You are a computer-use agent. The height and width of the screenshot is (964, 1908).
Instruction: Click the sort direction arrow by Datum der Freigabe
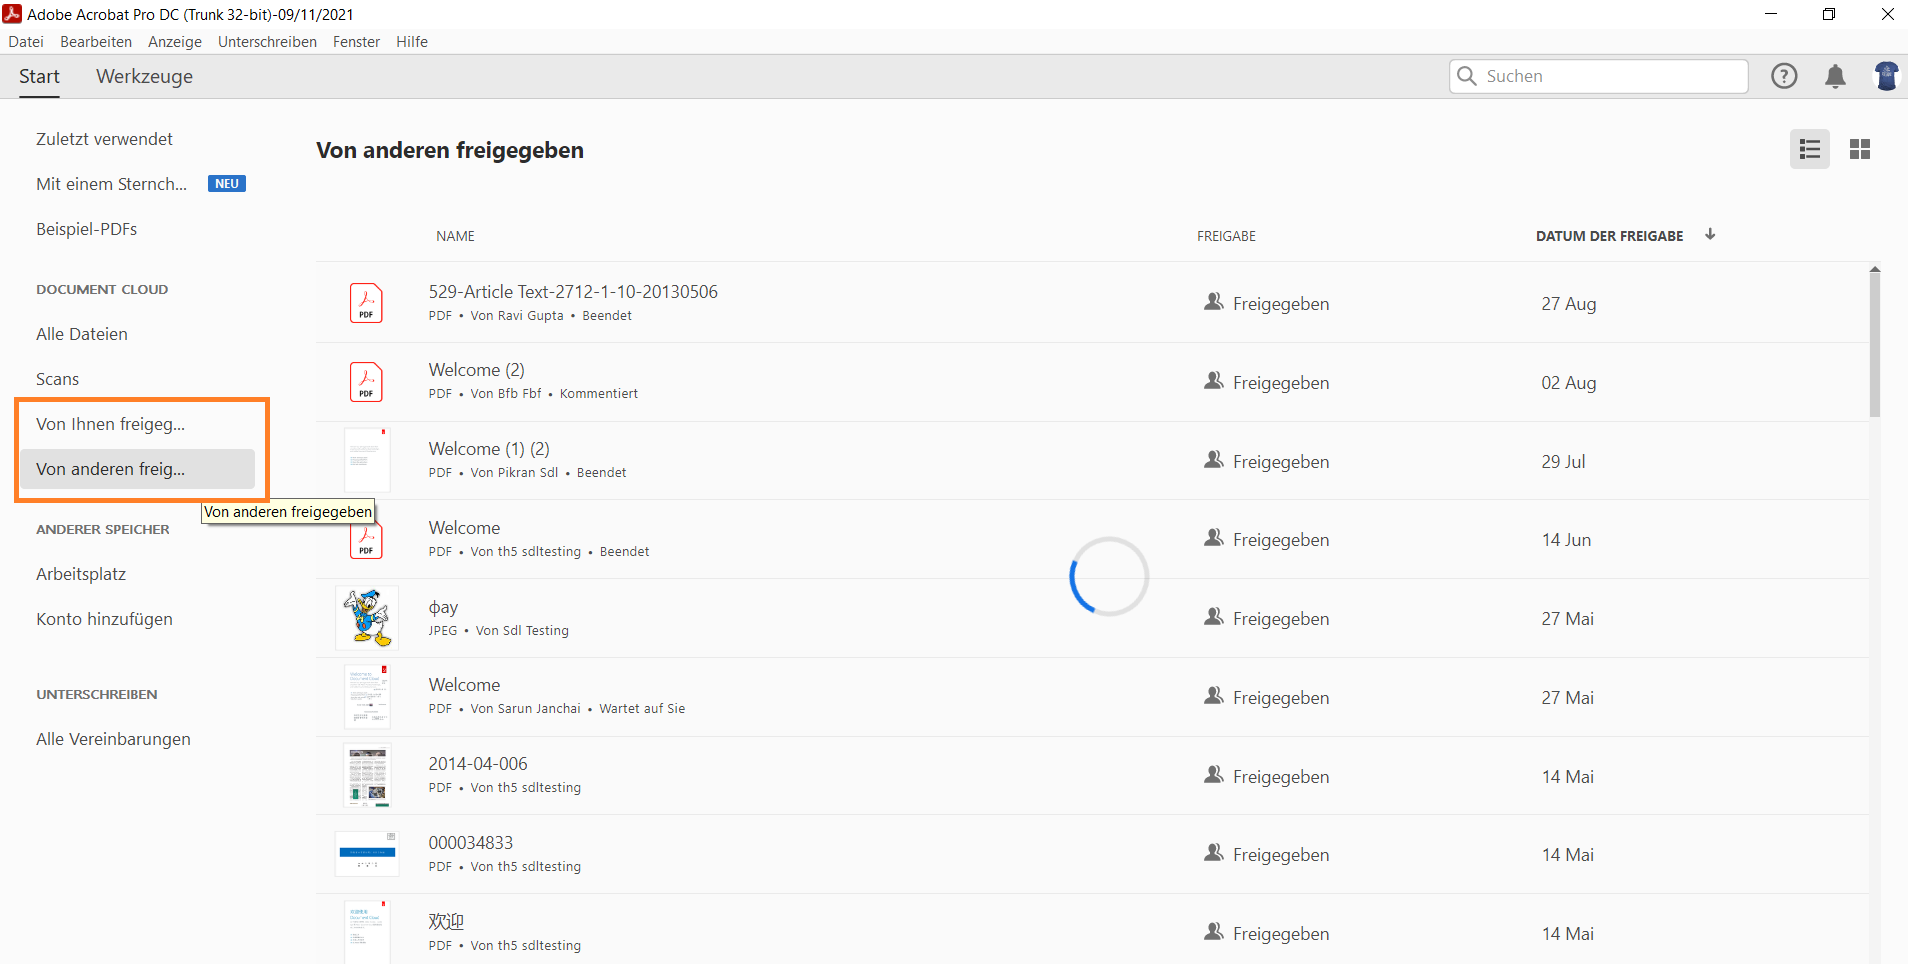[x=1710, y=235]
